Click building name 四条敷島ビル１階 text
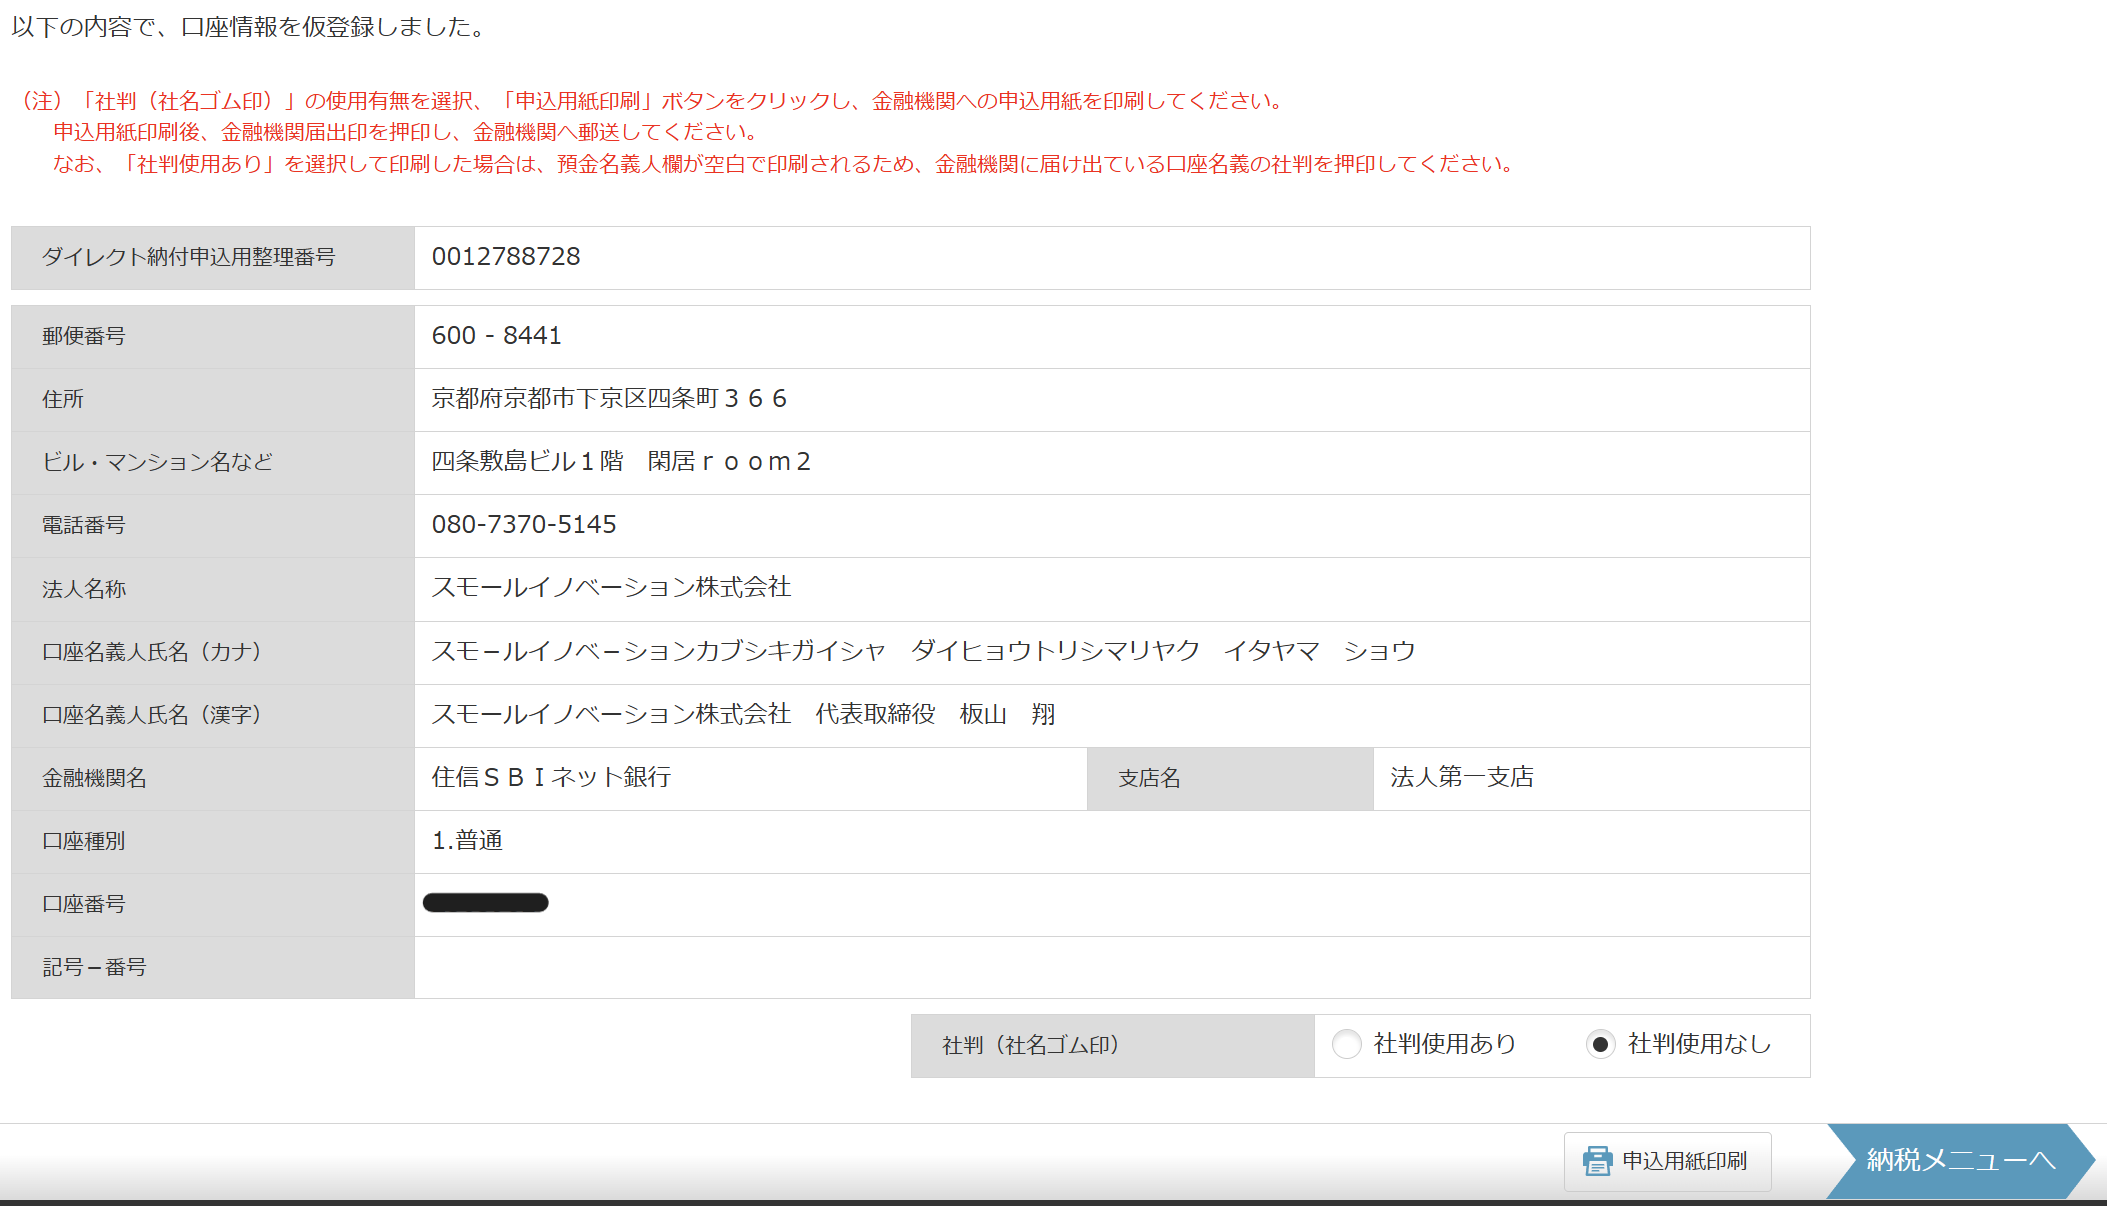This screenshot has width=2107, height=1206. tap(527, 462)
